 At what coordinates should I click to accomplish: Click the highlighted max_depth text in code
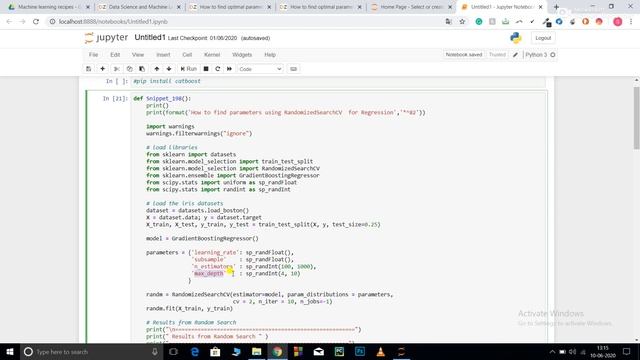coord(209,273)
